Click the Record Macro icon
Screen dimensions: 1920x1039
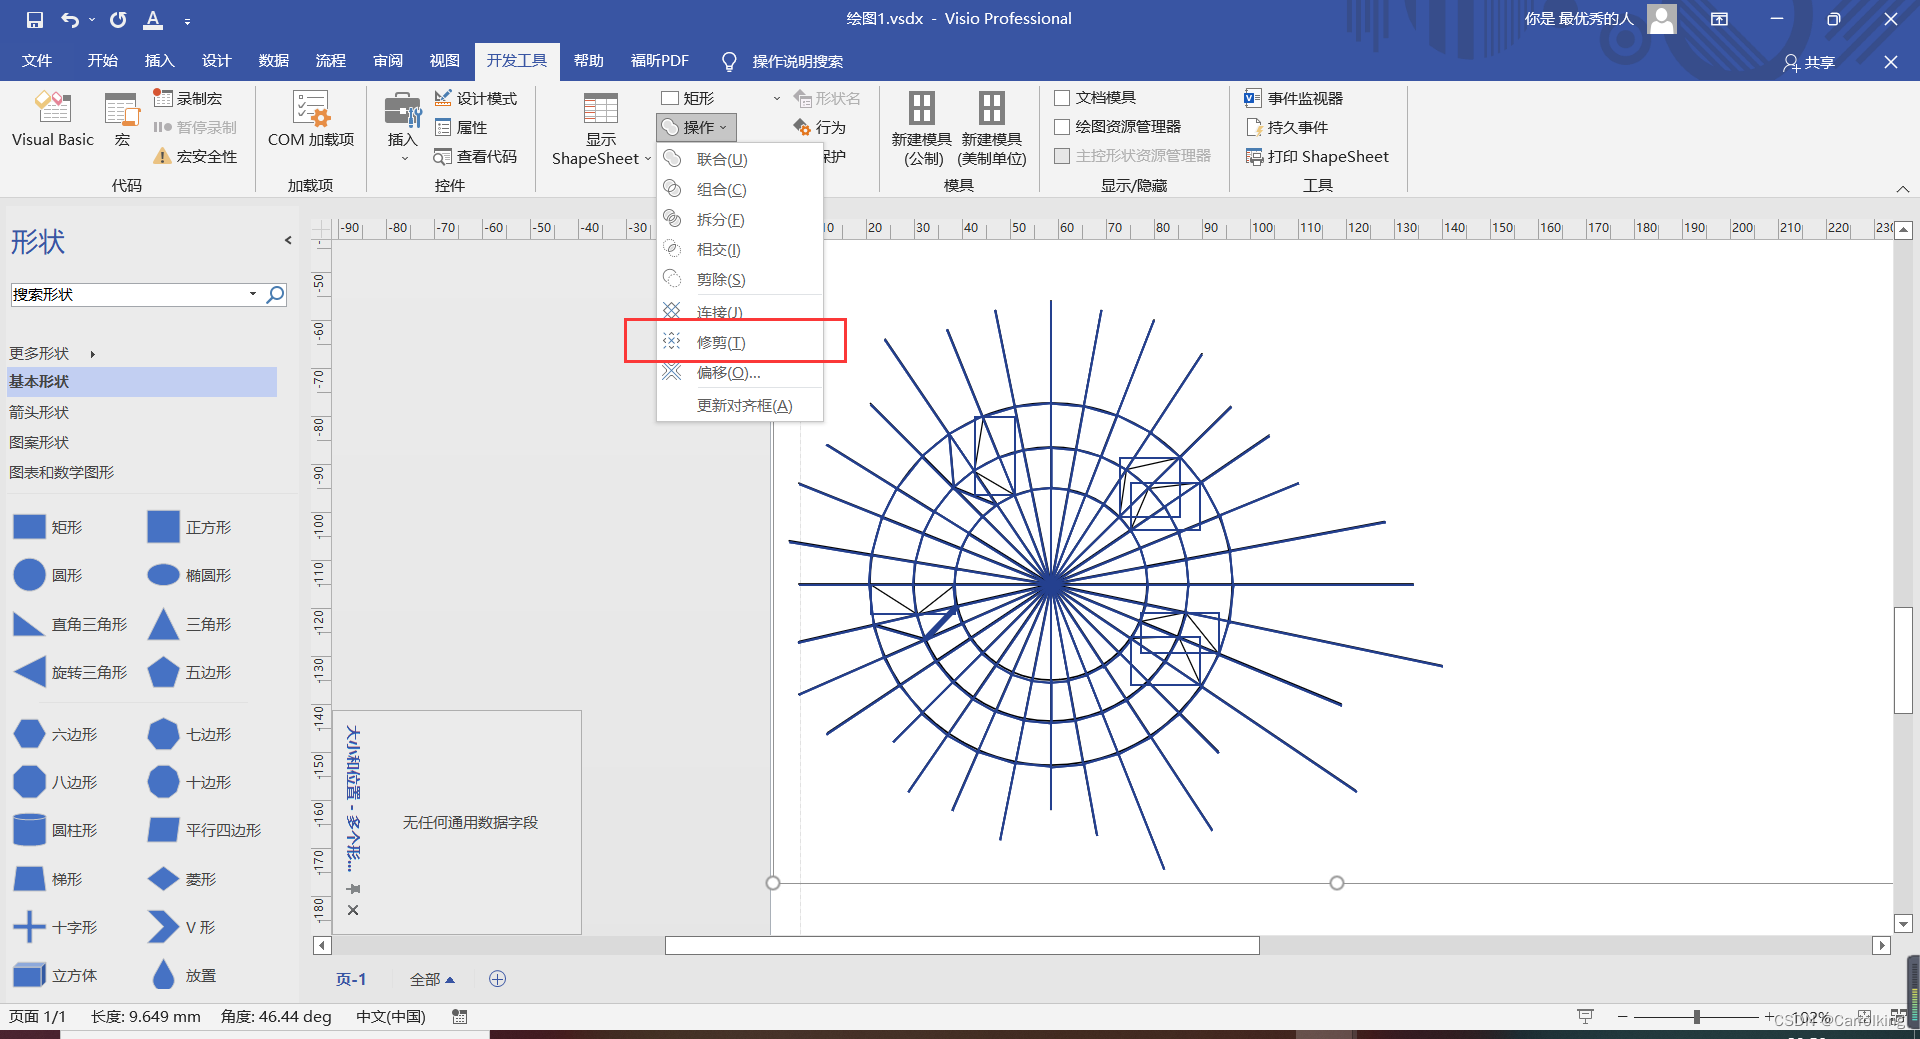coord(188,98)
